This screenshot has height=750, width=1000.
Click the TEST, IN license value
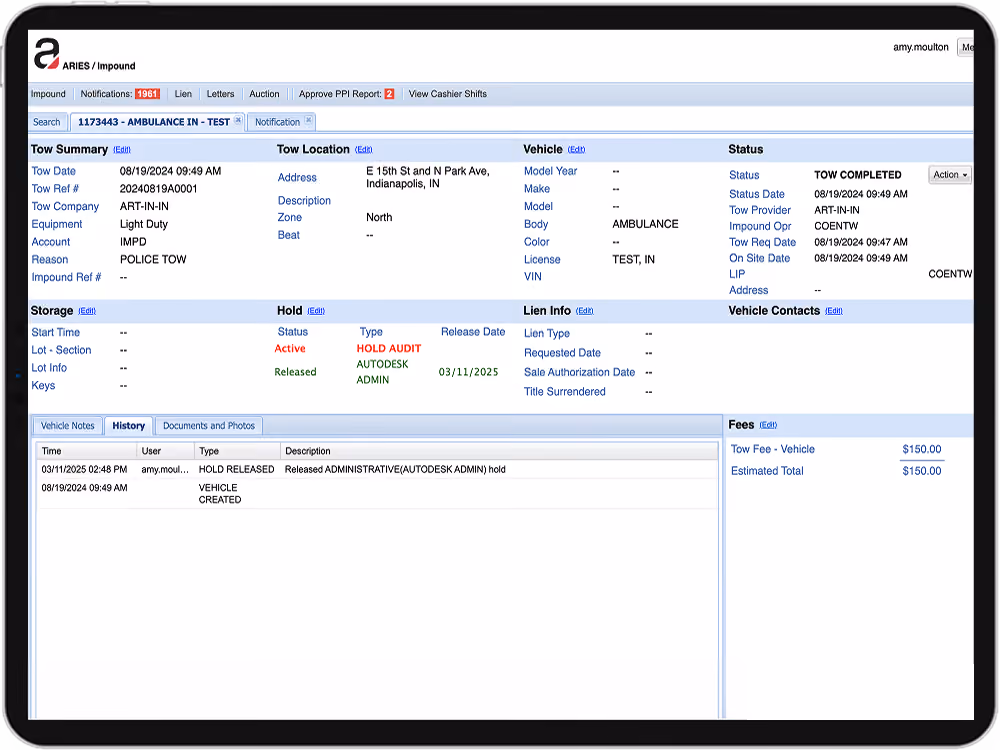click(x=633, y=260)
